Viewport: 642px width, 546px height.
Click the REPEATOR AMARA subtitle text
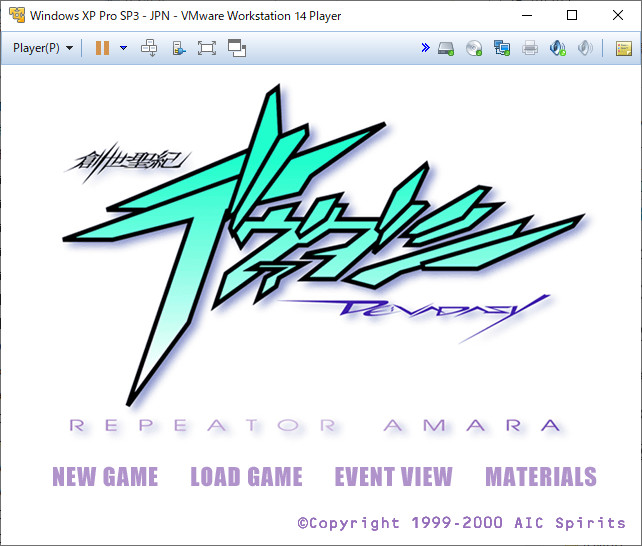[314, 426]
